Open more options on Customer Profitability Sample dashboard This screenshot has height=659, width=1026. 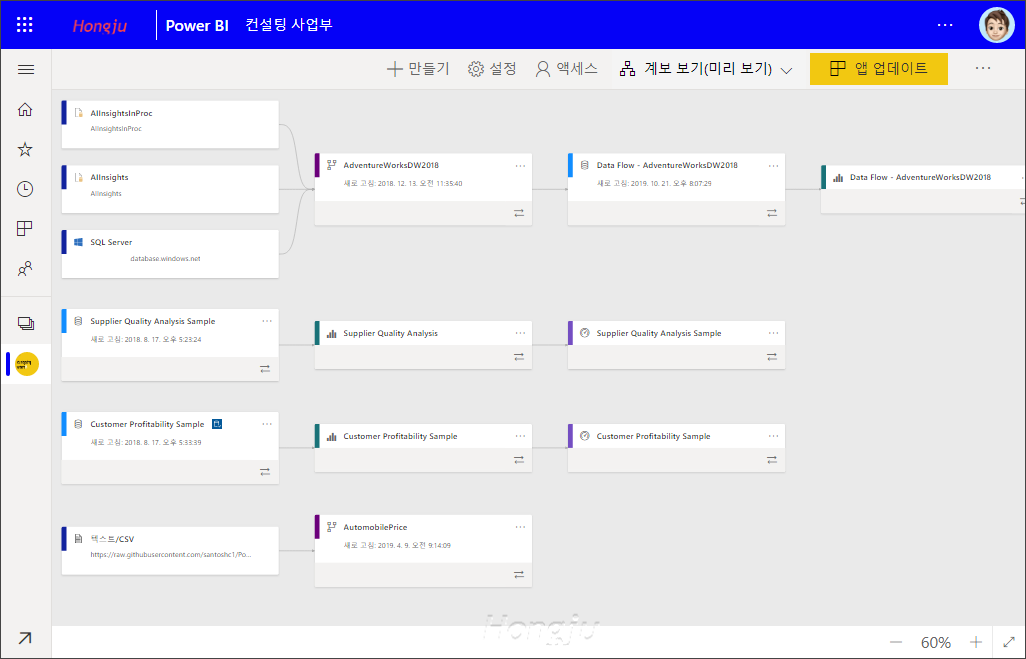click(773, 436)
